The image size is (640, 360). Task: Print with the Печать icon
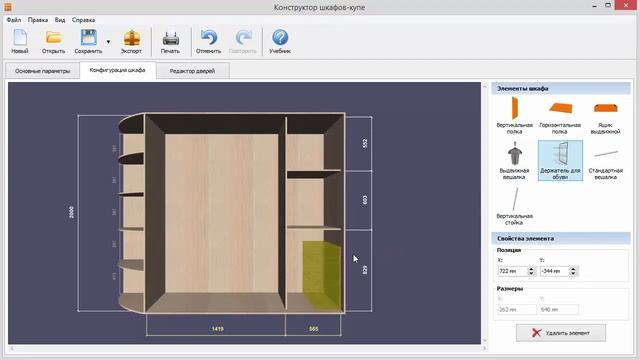pos(170,41)
